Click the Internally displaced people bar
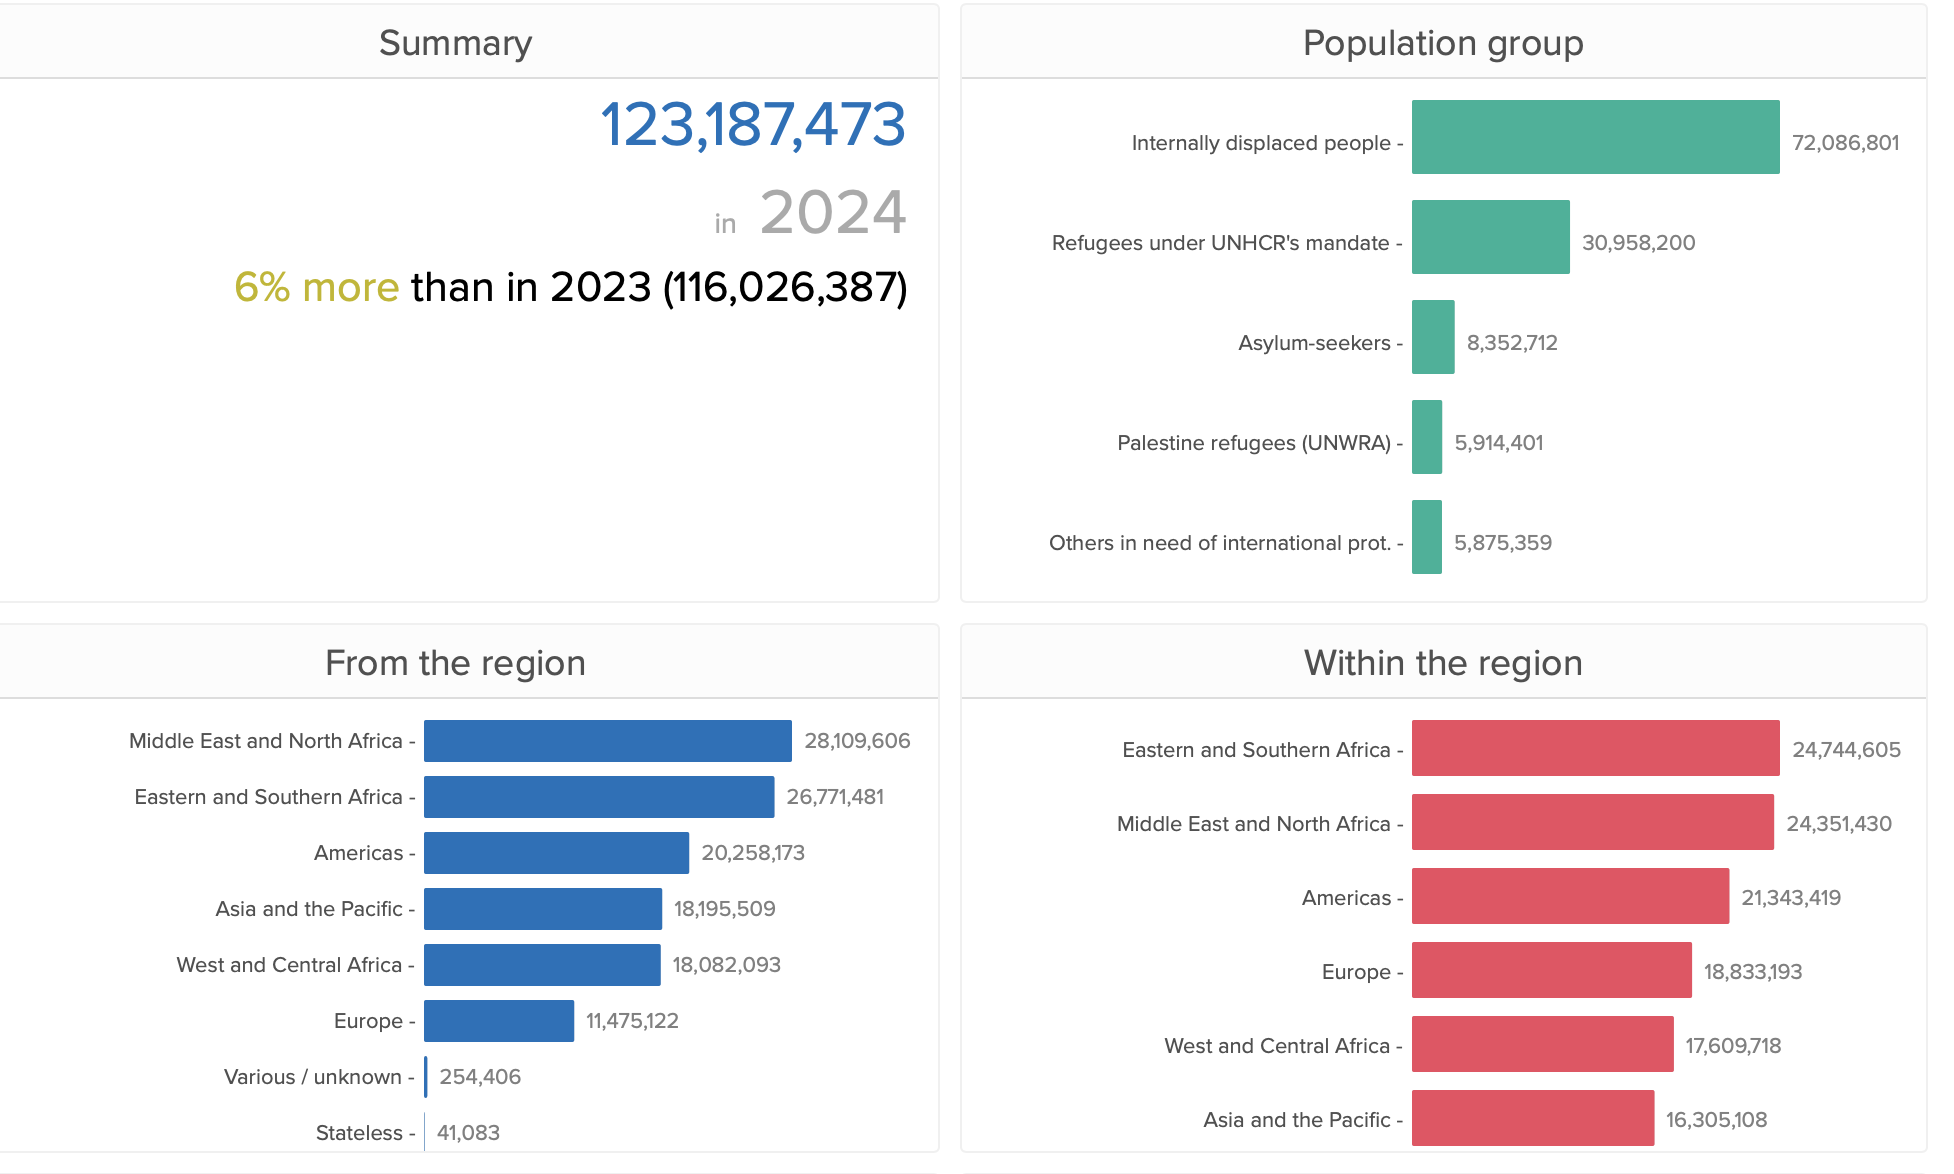 [1595, 137]
